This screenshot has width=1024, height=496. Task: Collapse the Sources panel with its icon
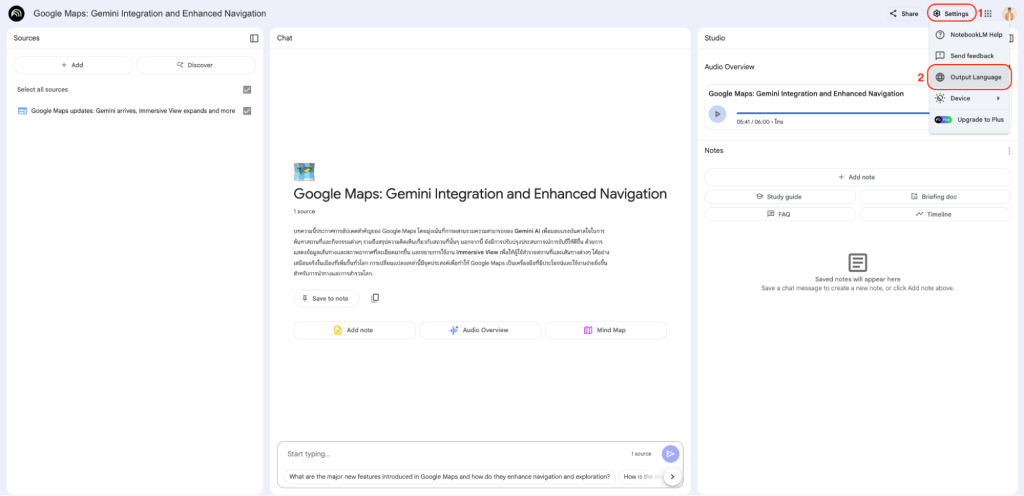coord(254,39)
